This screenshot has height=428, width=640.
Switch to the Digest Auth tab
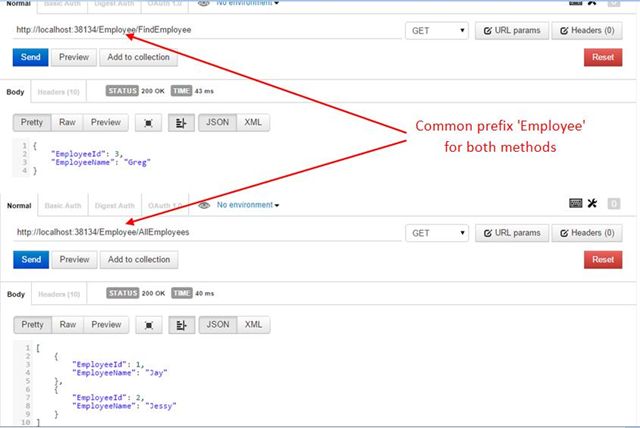pyautogui.click(x=115, y=206)
